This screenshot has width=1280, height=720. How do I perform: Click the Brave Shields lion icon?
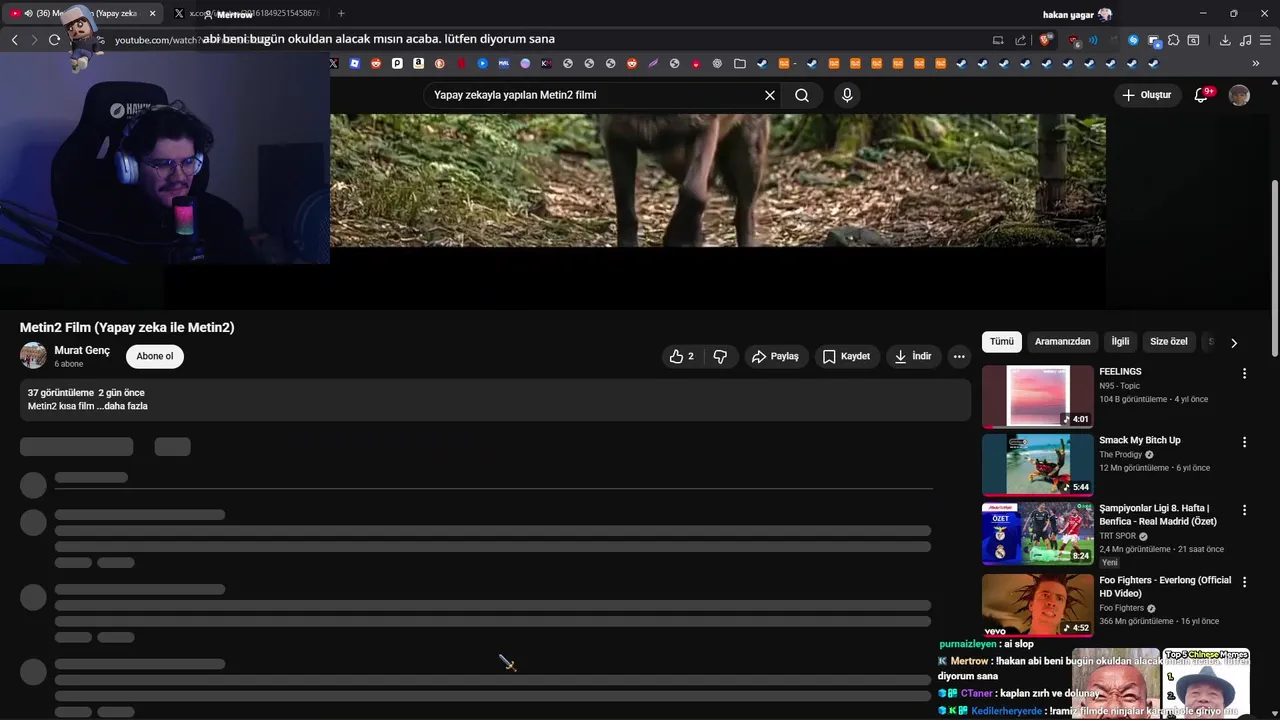[1045, 40]
